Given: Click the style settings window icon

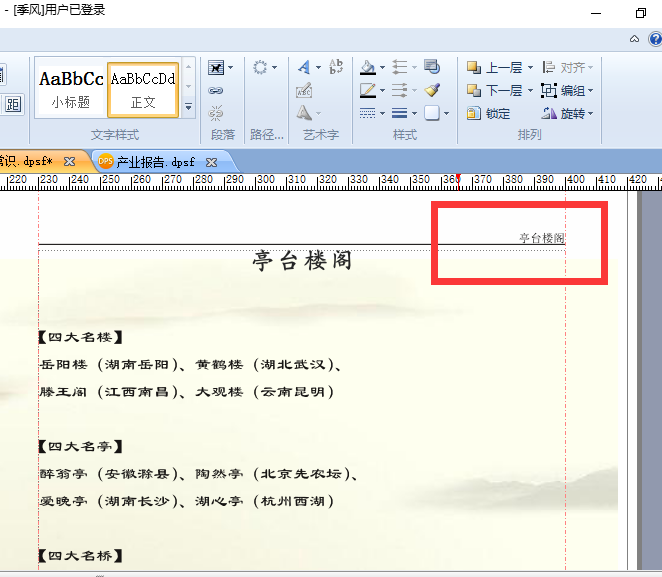Looking at the screenshot, I should (432, 66).
